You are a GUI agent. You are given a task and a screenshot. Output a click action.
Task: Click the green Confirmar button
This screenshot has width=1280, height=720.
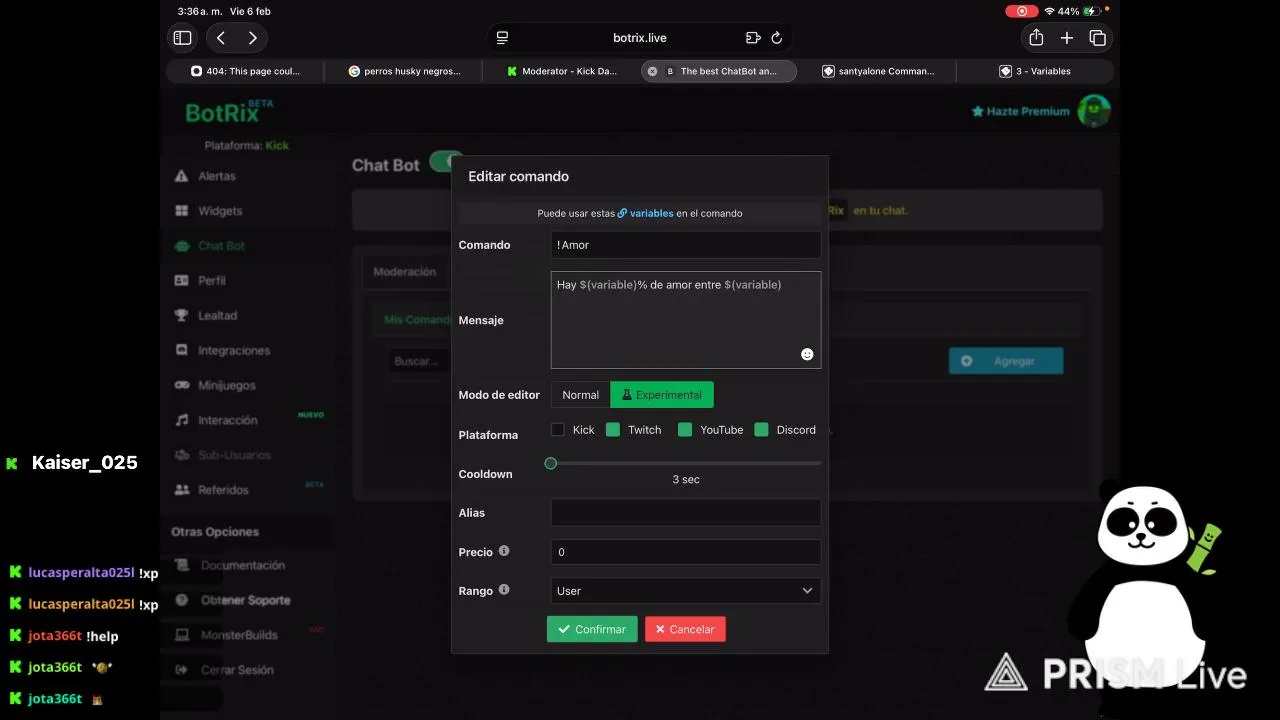tap(592, 629)
